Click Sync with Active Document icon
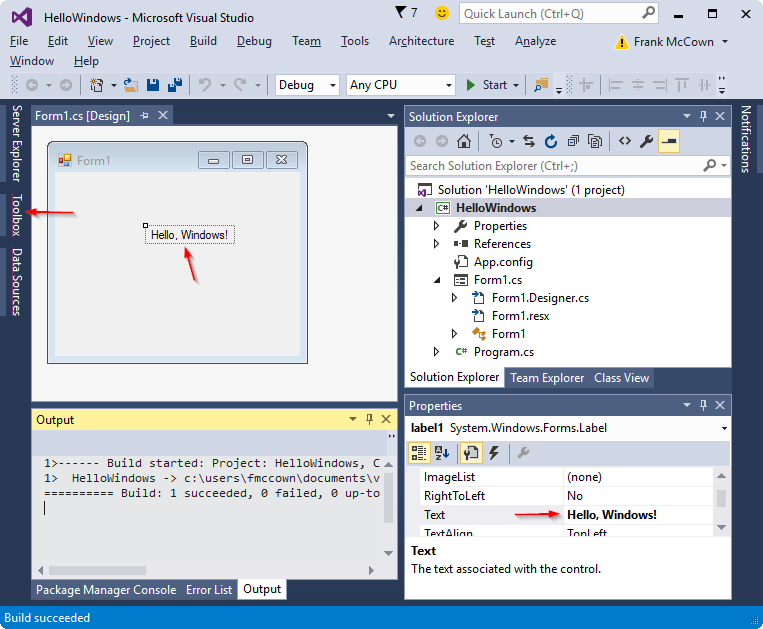Screen dimensions: 763x629 (x=529, y=142)
